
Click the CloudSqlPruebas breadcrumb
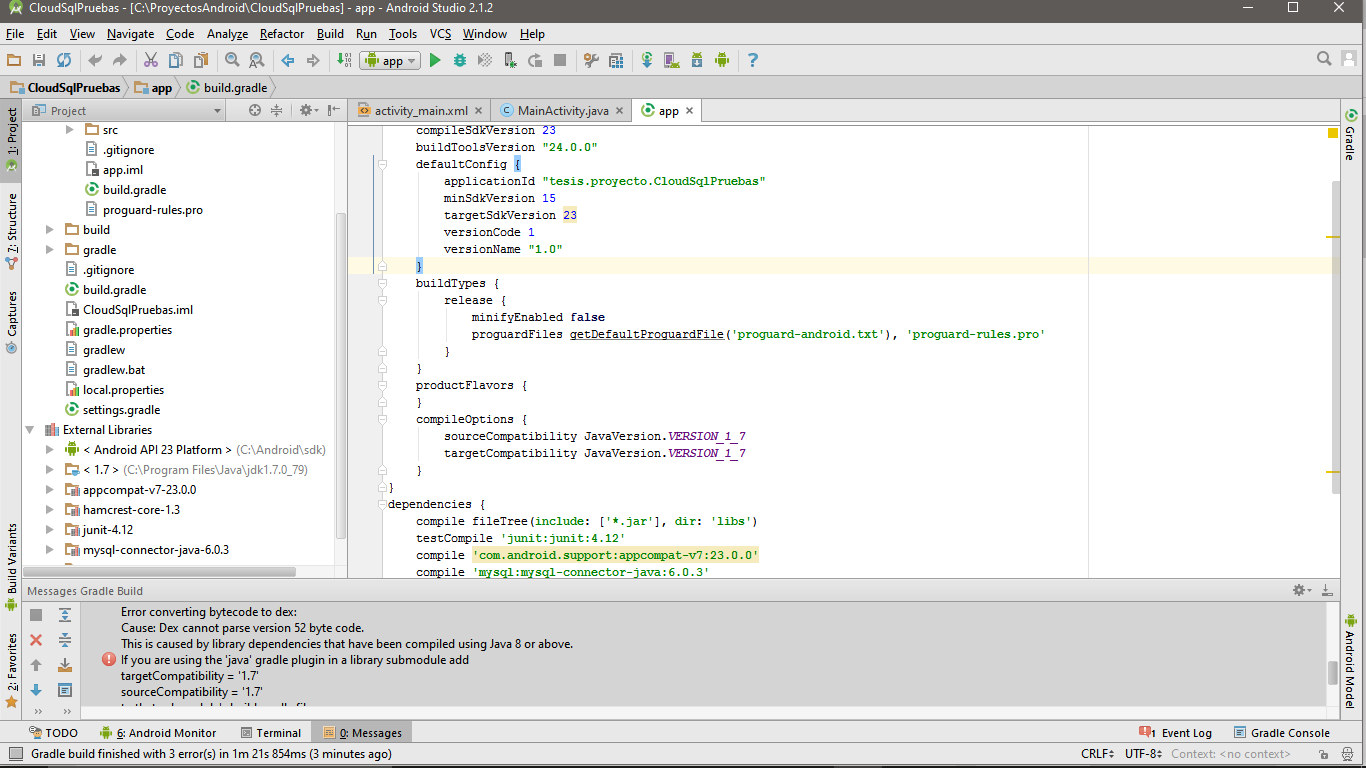(64, 88)
